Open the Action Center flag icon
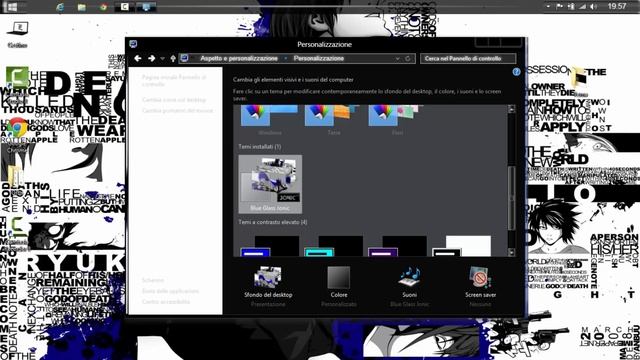Viewport: 640px width, 360px height. pyautogui.click(x=559, y=7)
